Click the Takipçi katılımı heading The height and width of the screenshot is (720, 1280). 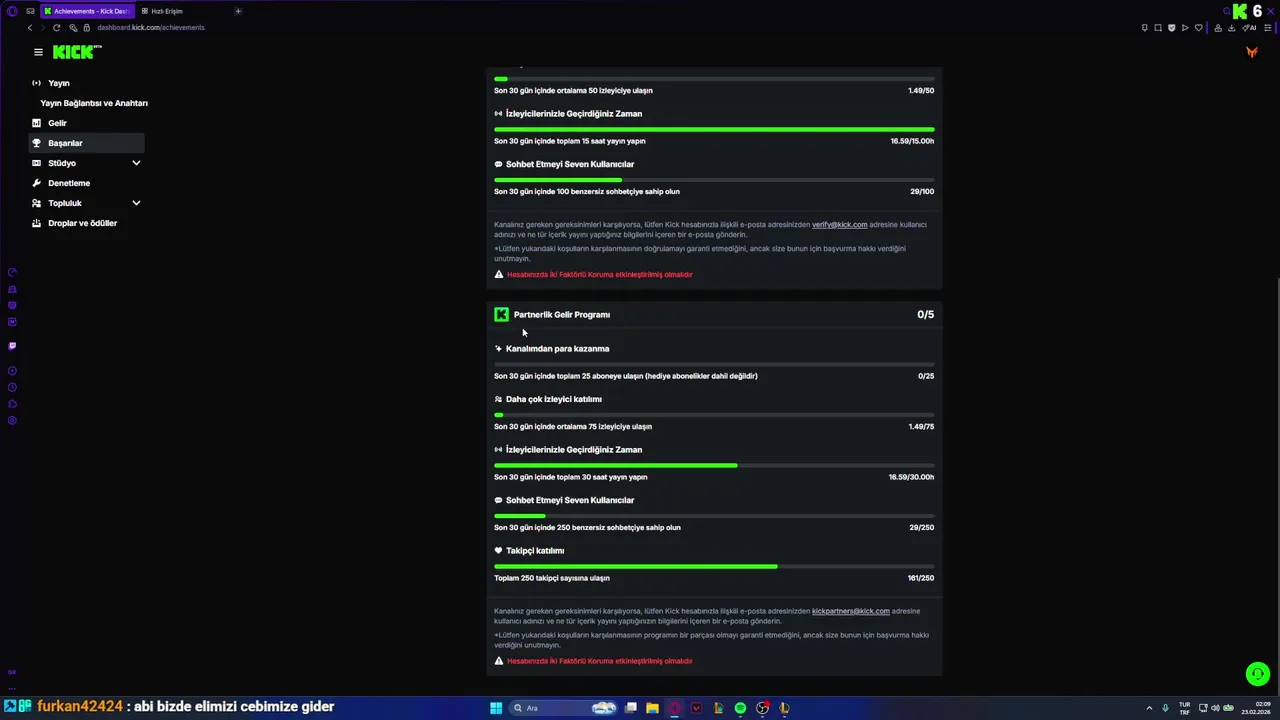(x=535, y=551)
